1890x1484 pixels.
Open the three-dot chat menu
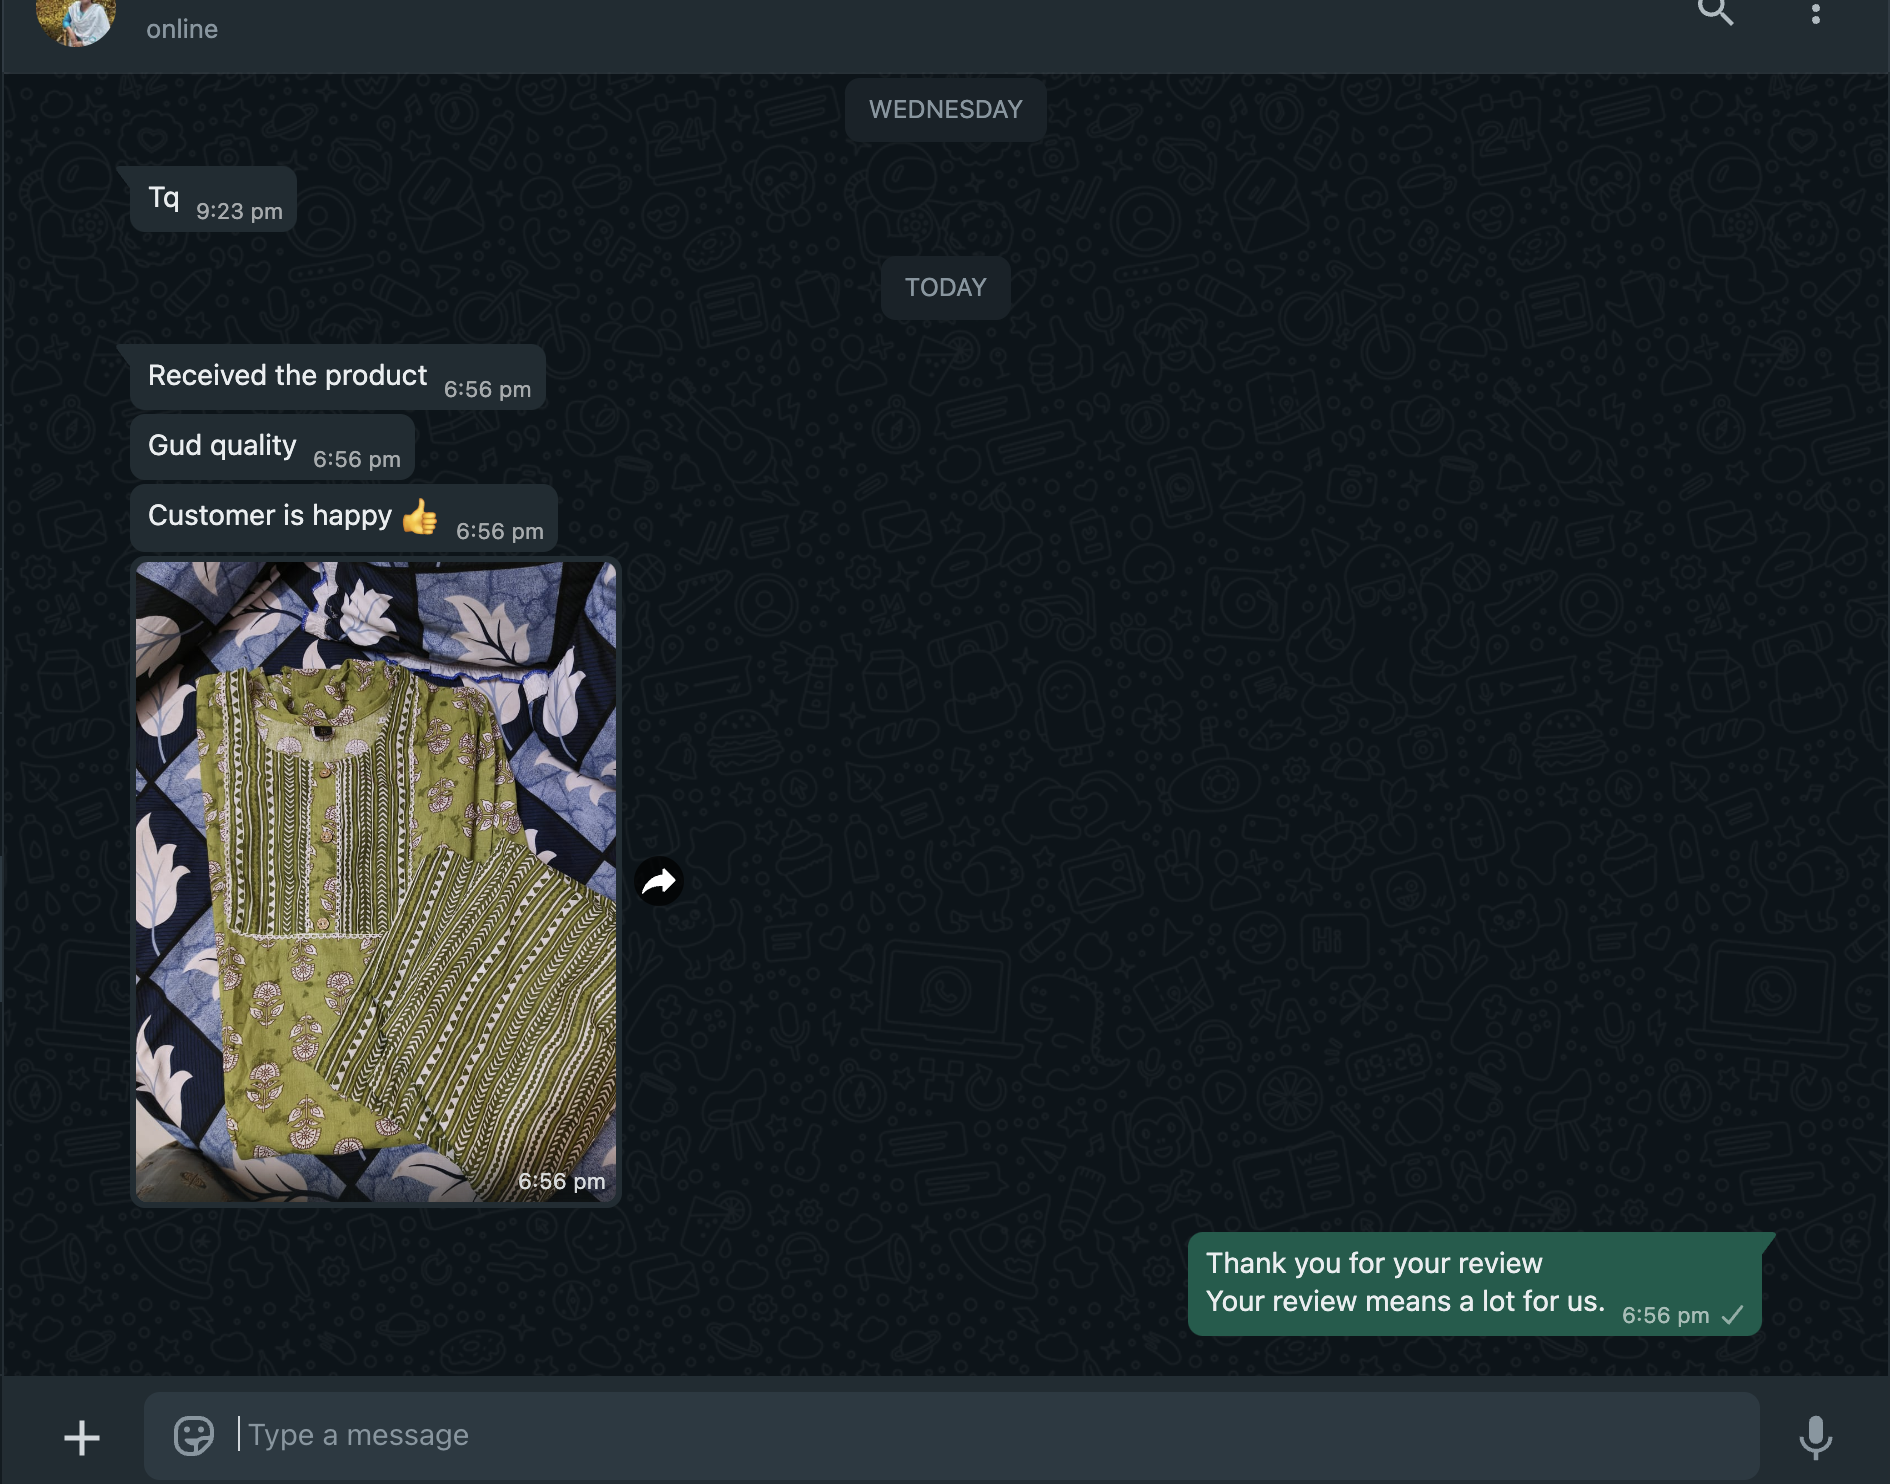1815,14
